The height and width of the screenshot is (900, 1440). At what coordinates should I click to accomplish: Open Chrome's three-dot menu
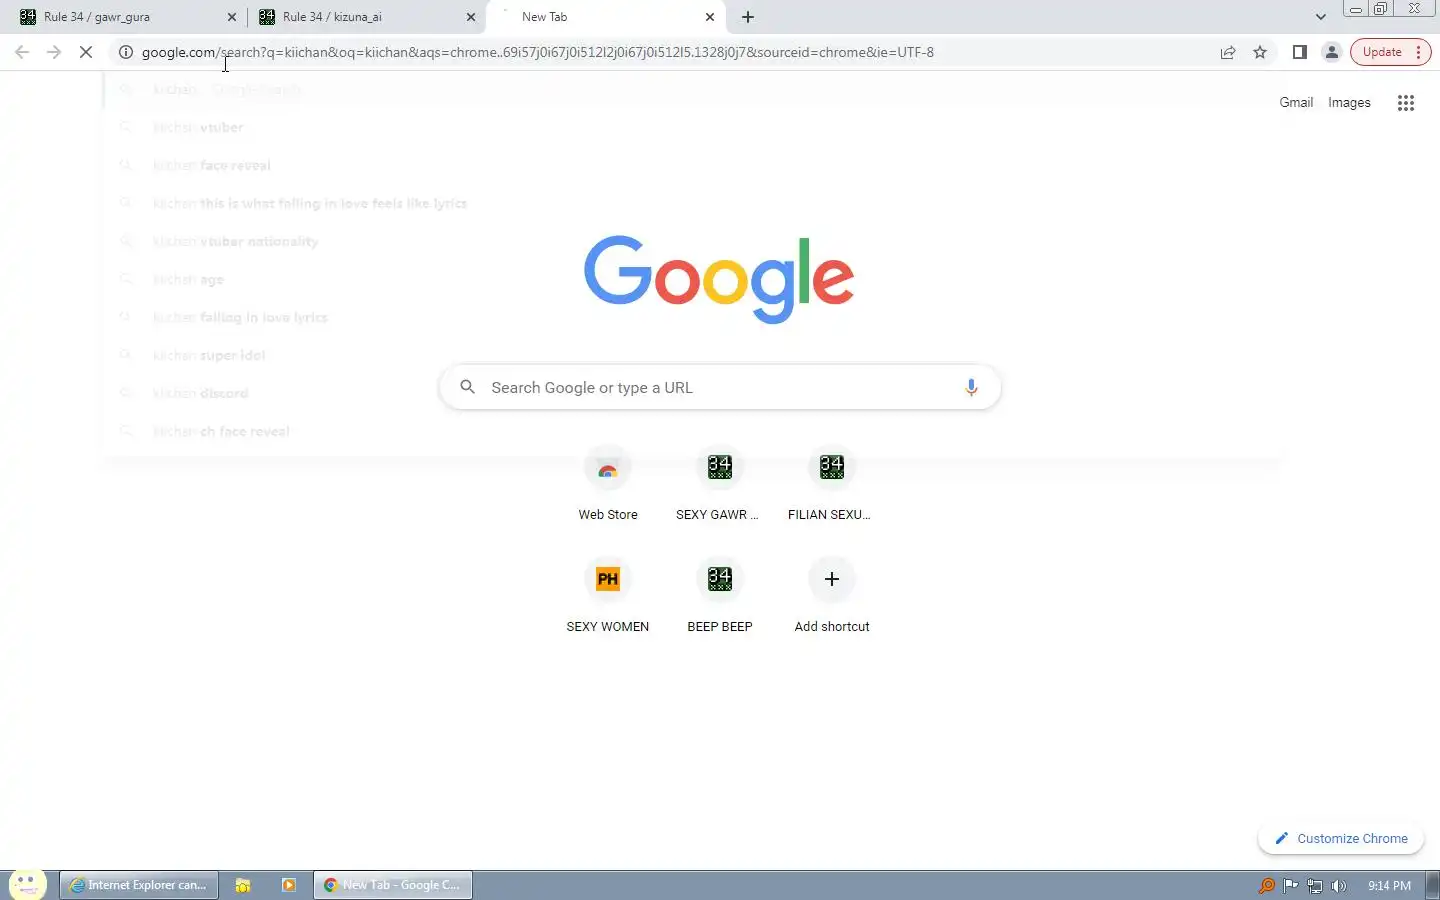point(1419,52)
